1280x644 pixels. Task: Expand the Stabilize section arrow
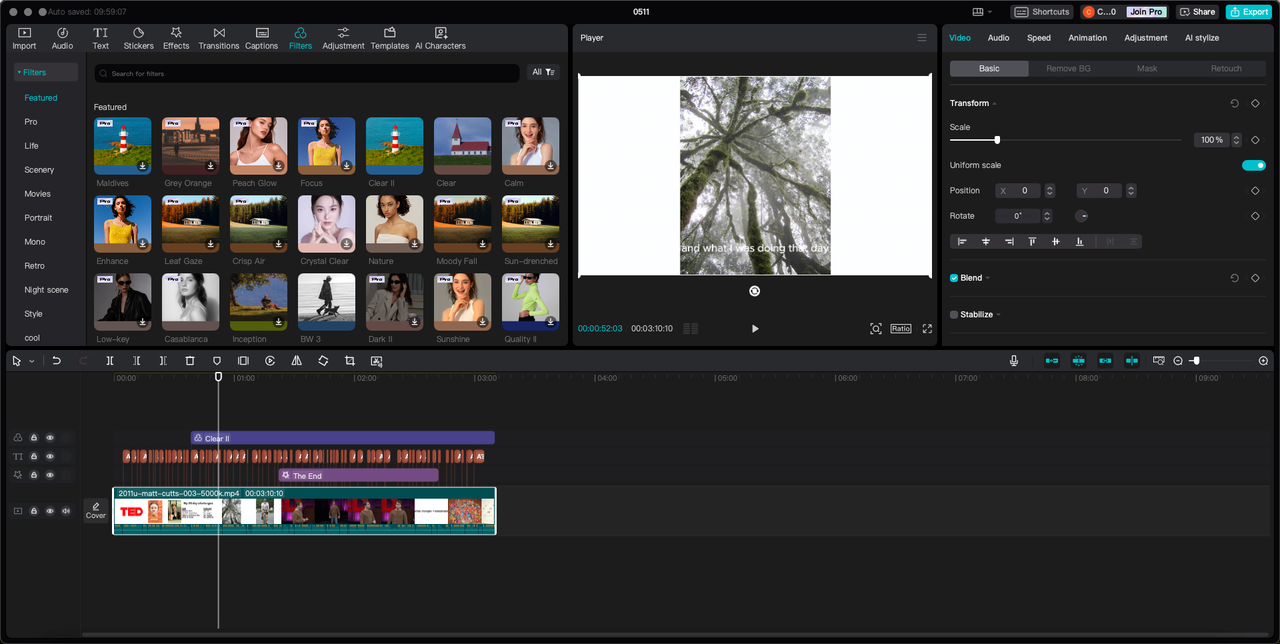(x=998, y=314)
